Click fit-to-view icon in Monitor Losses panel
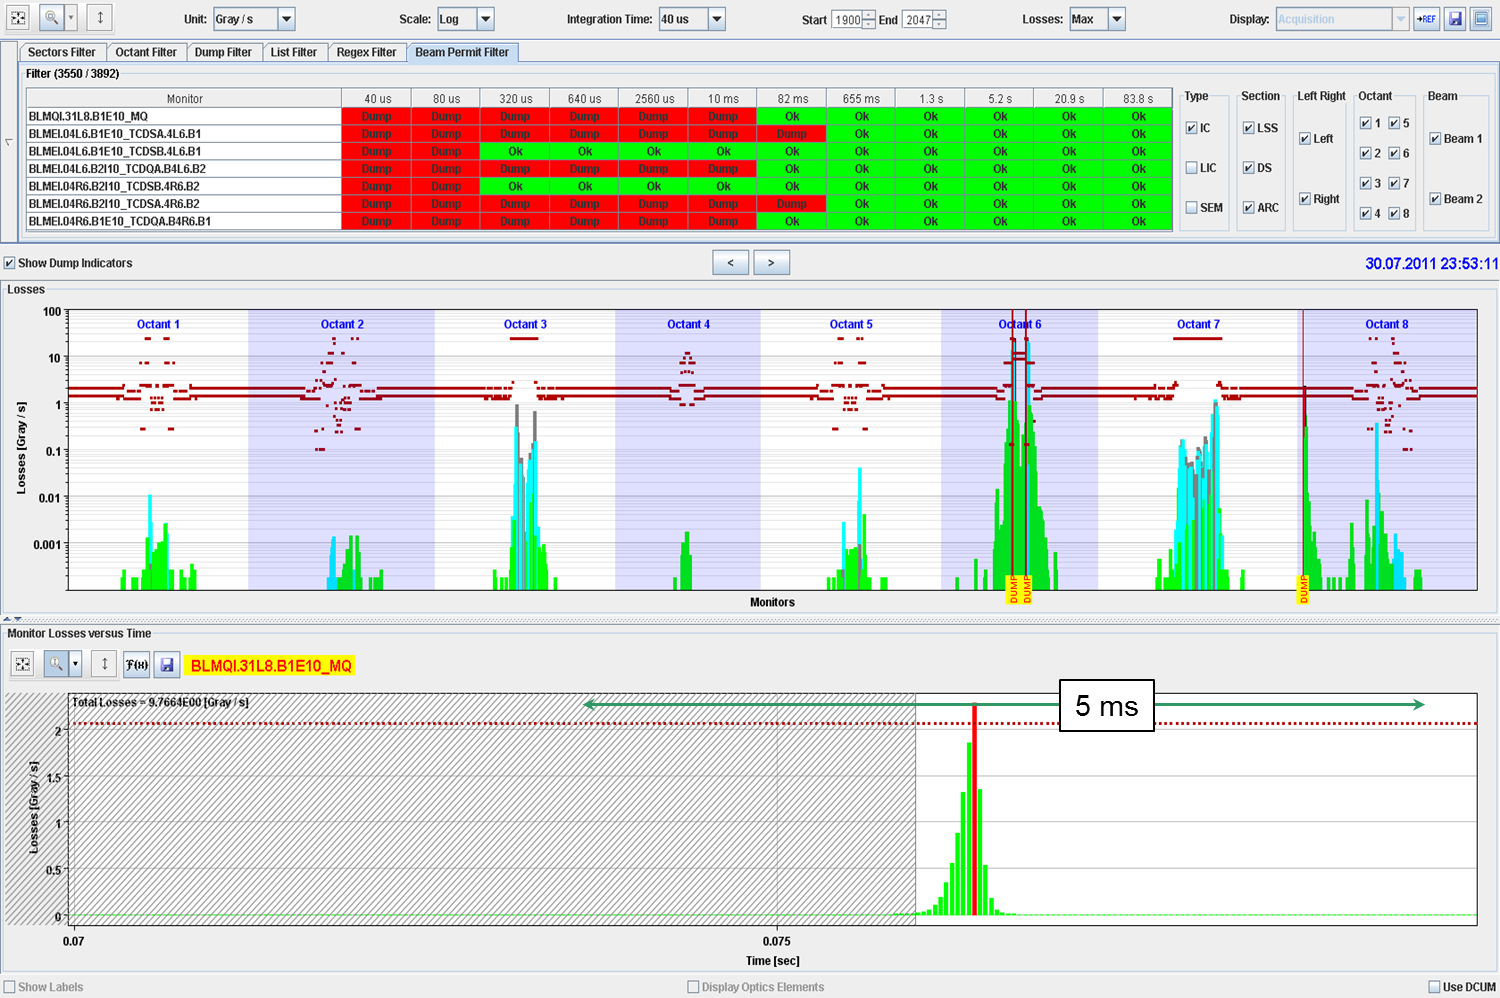 [x=23, y=664]
